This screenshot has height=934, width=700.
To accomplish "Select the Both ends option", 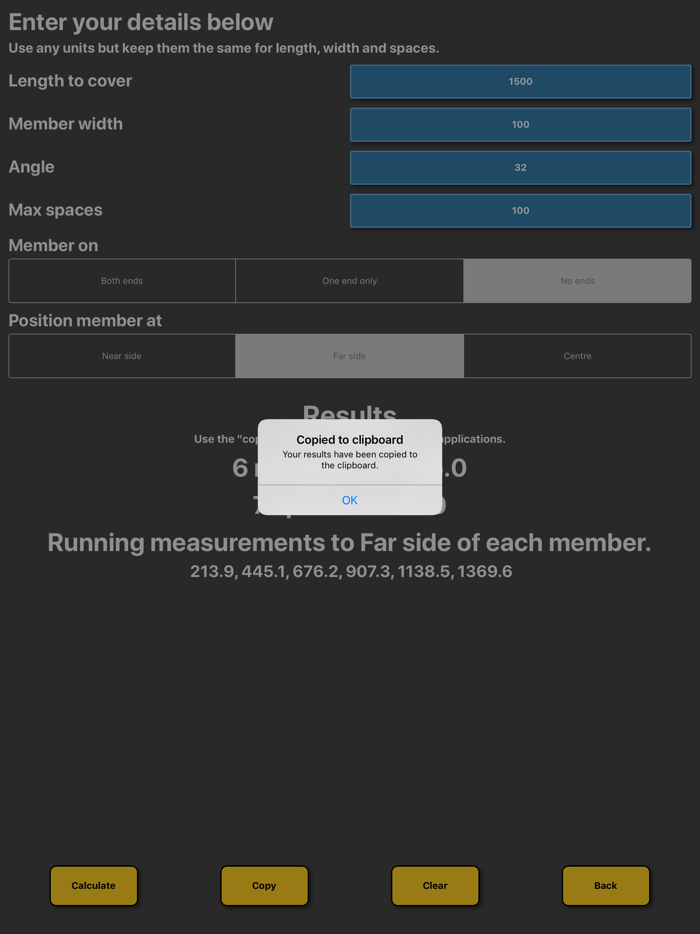I will tap(121, 281).
